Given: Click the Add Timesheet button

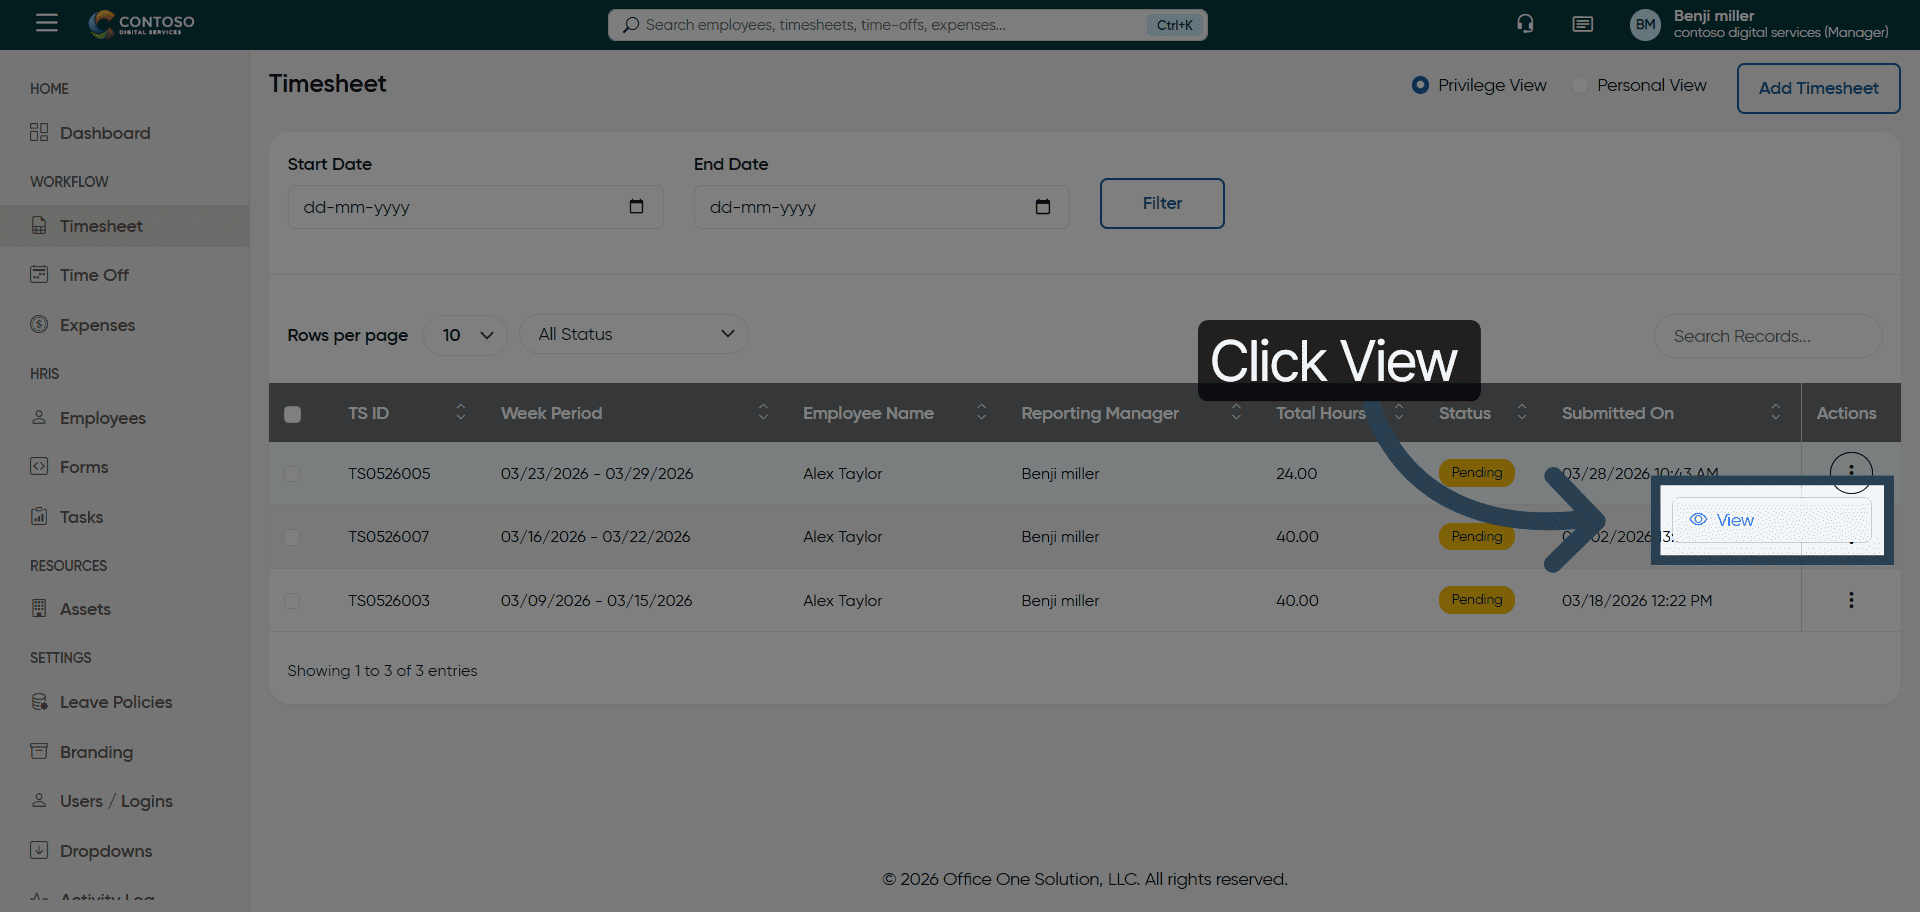Looking at the screenshot, I should pyautogui.click(x=1817, y=88).
